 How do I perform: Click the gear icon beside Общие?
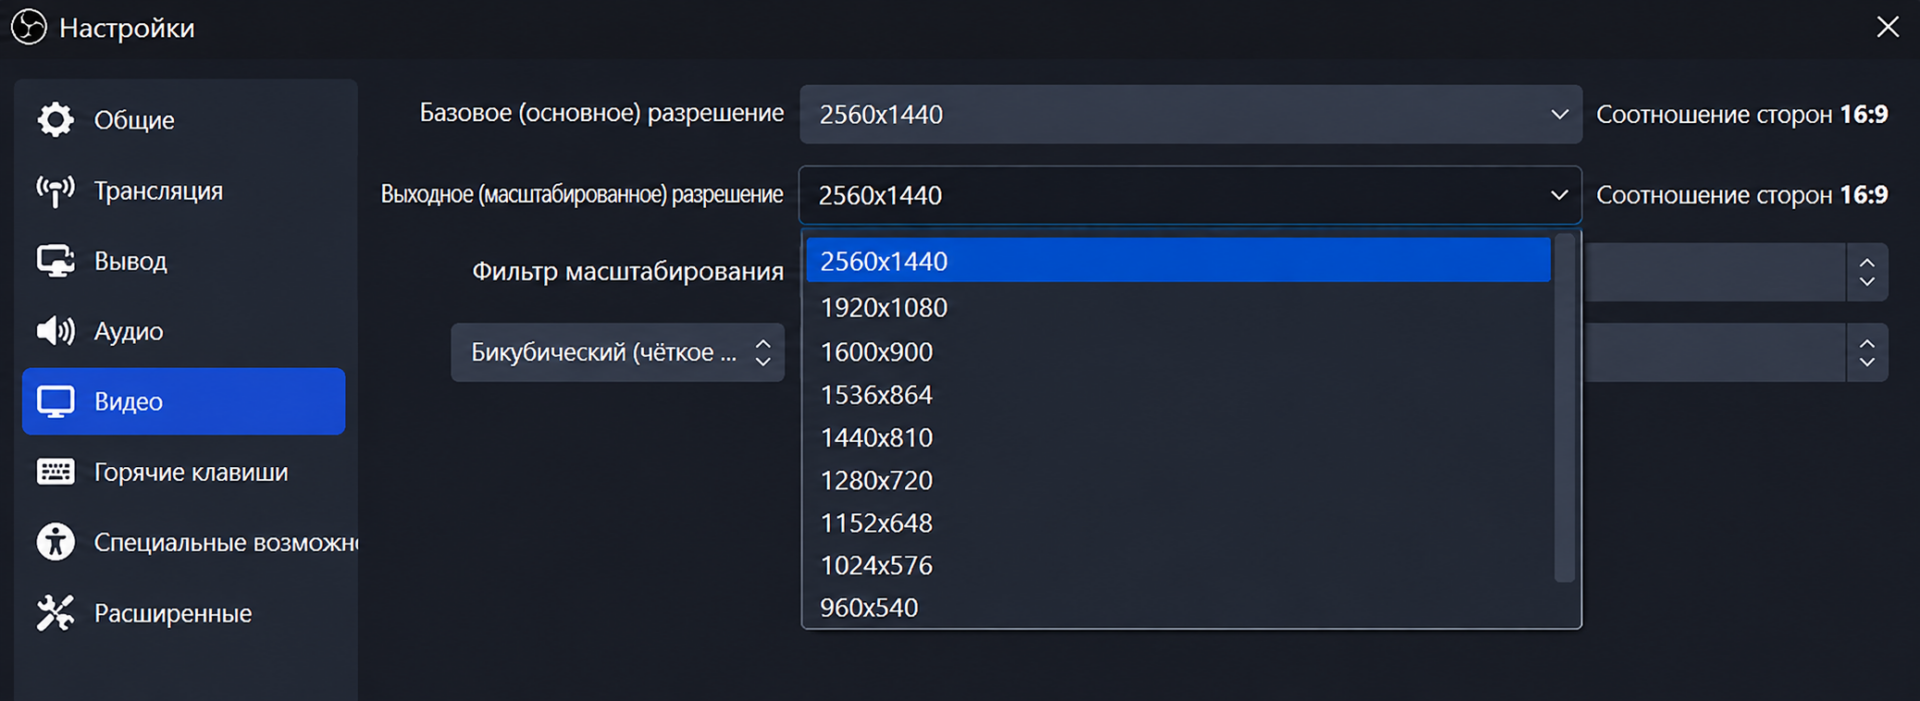point(56,120)
